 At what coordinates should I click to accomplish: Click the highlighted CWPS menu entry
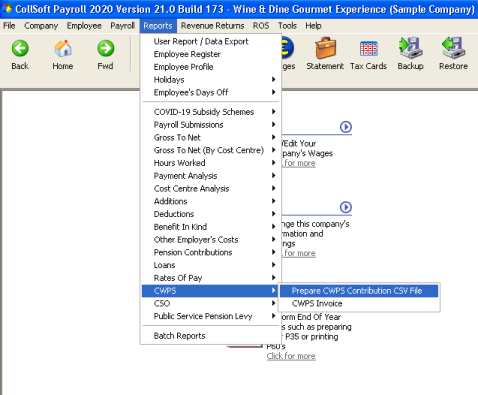coord(211,291)
